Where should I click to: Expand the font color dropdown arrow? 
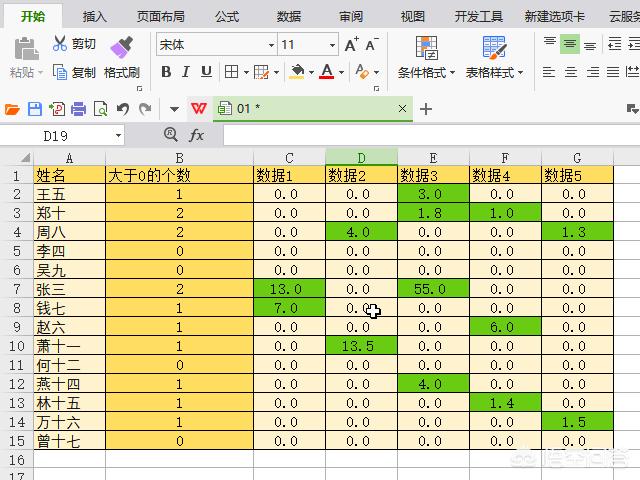tap(341, 72)
